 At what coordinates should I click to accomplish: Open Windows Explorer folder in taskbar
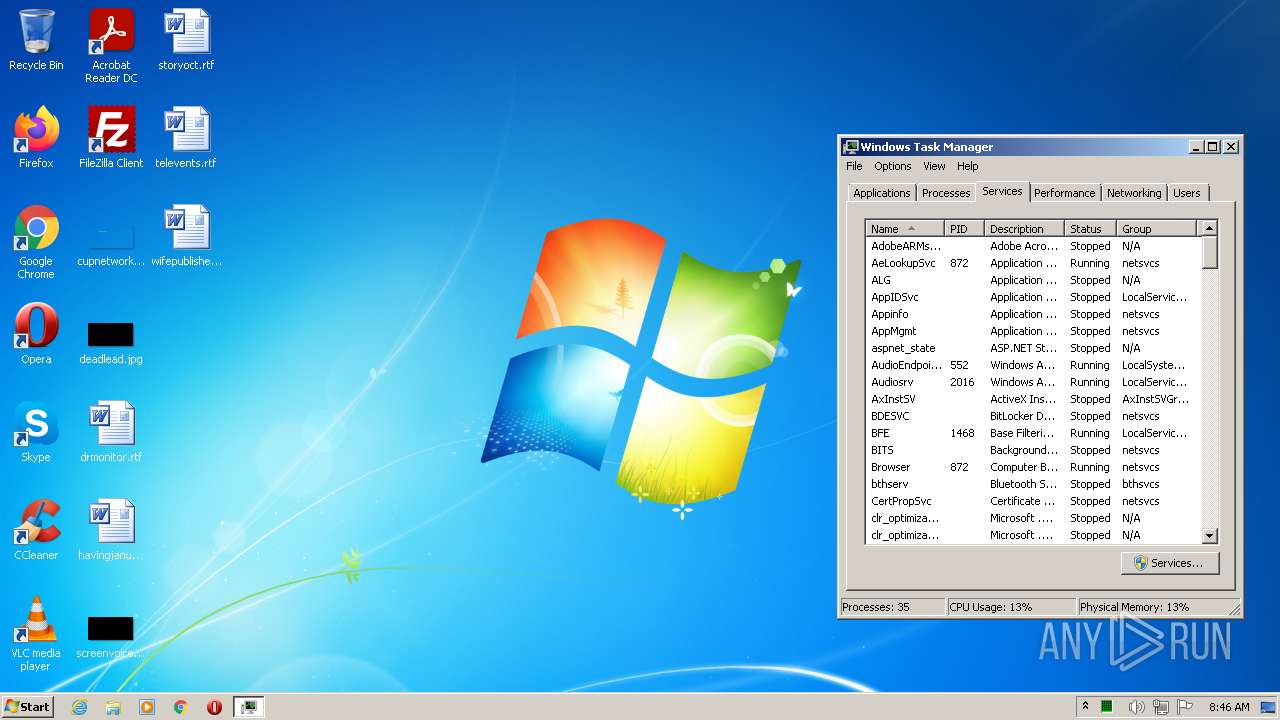113,707
